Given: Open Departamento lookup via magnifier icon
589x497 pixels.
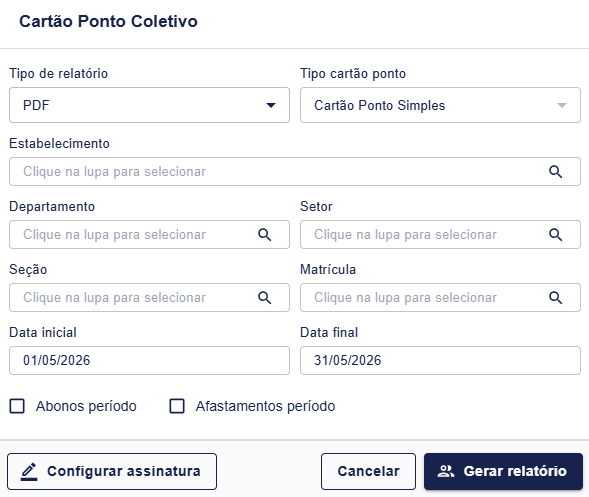Looking at the screenshot, I should click(264, 235).
